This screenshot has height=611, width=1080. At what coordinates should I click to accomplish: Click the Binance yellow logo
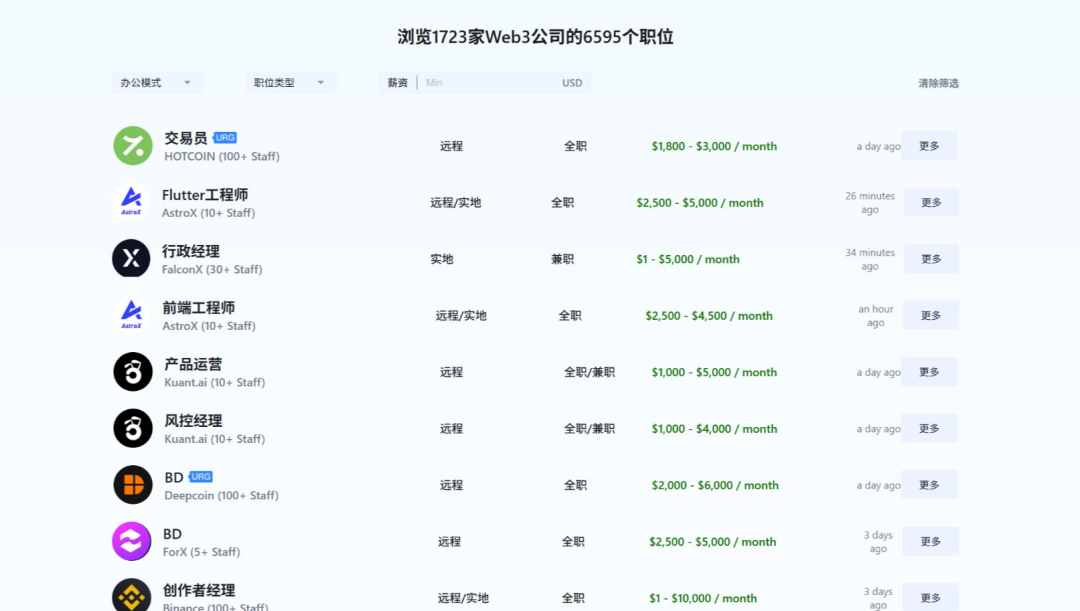point(131,596)
